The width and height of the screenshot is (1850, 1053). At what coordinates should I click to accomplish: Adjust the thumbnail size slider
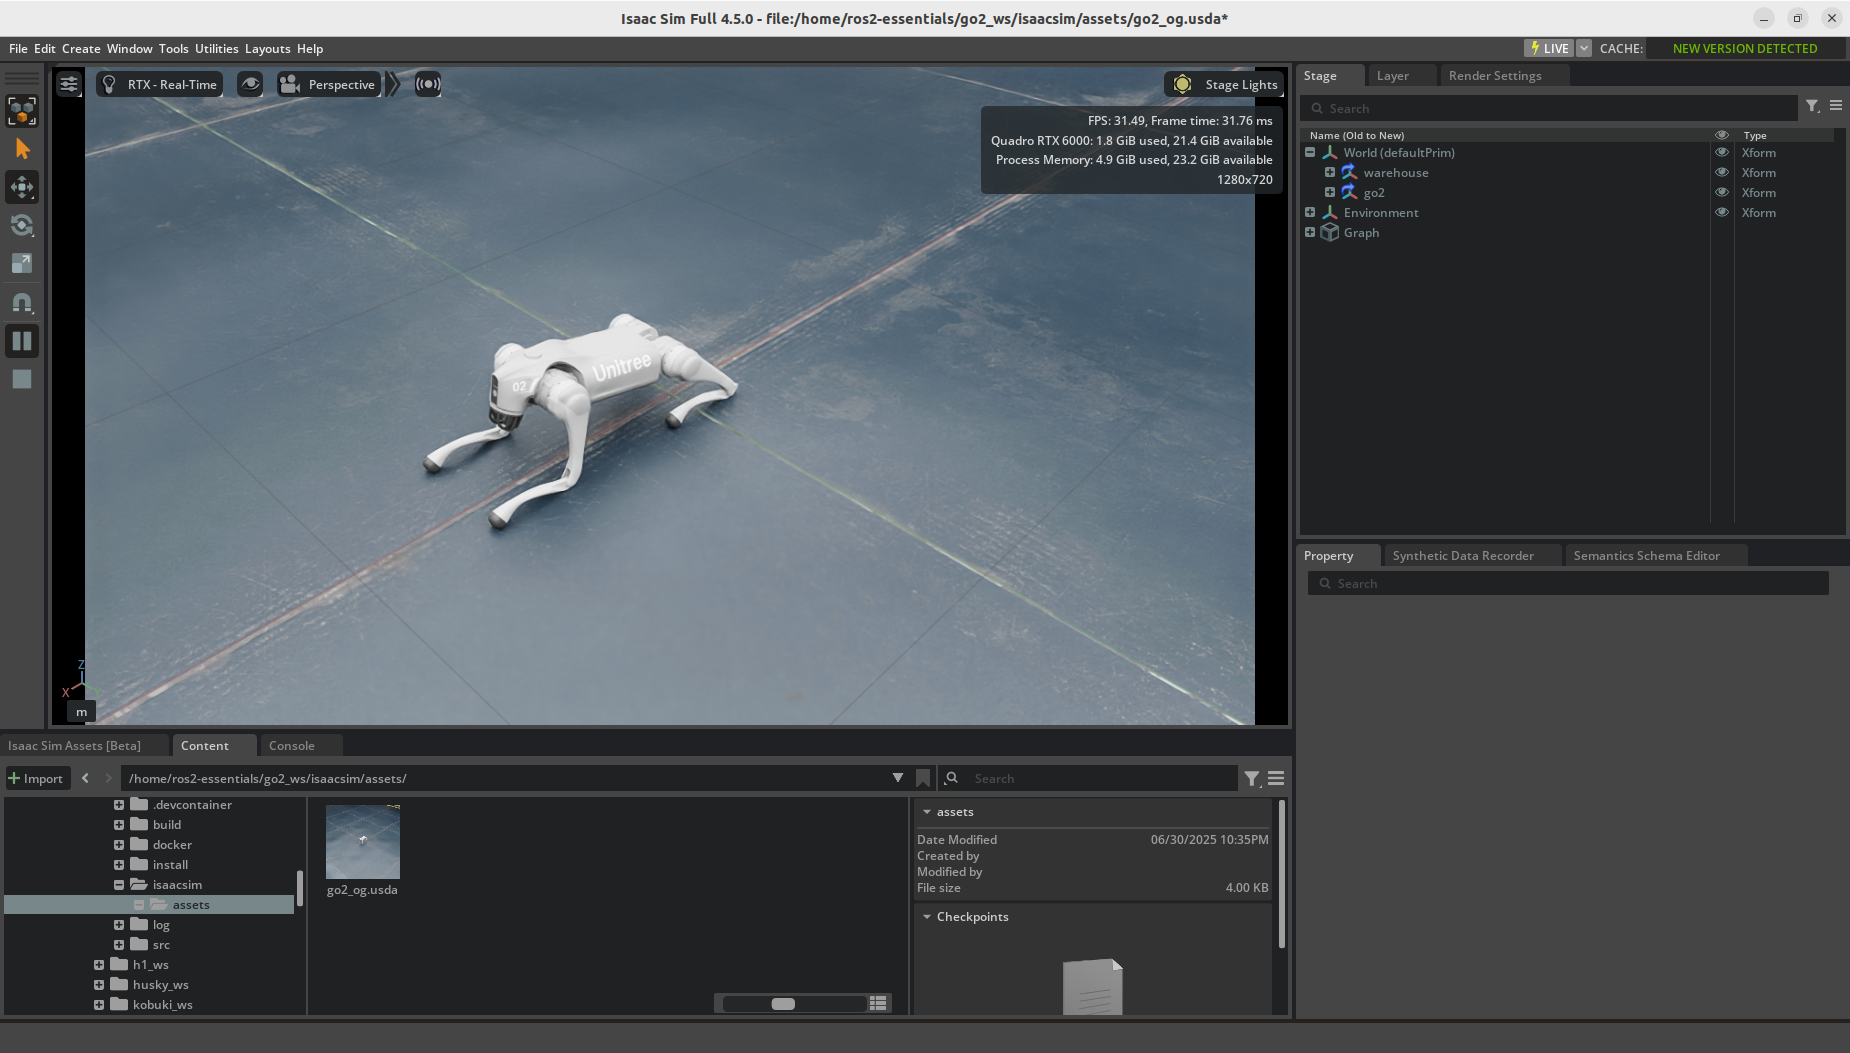pyautogui.click(x=793, y=1003)
